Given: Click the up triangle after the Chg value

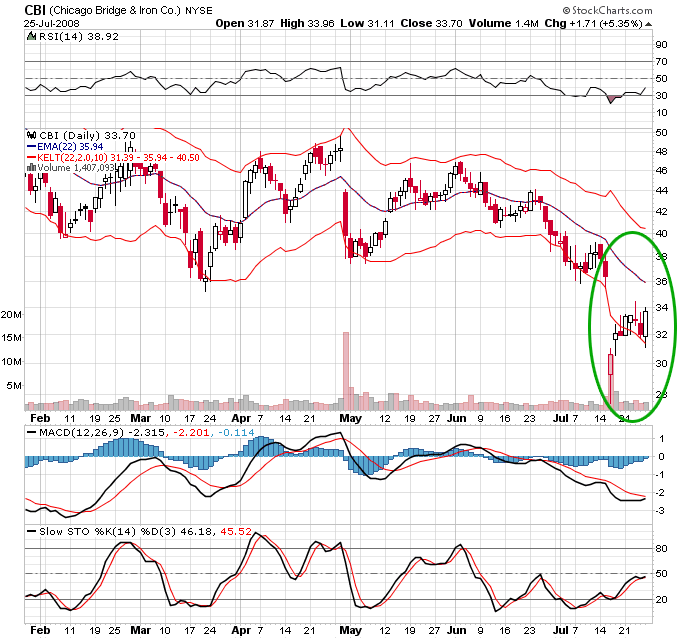Looking at the screenshot, I should pyautogui.click(x=649, y=24).
